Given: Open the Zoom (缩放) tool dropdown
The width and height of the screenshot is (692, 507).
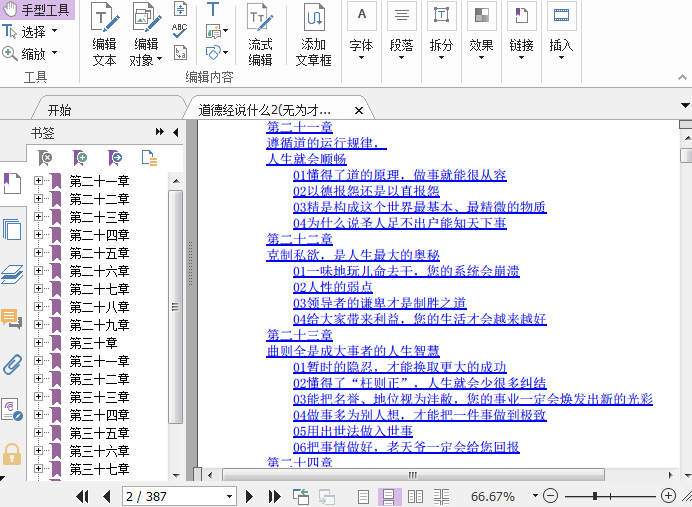Looking at the screenshot, I should point(55,53).
